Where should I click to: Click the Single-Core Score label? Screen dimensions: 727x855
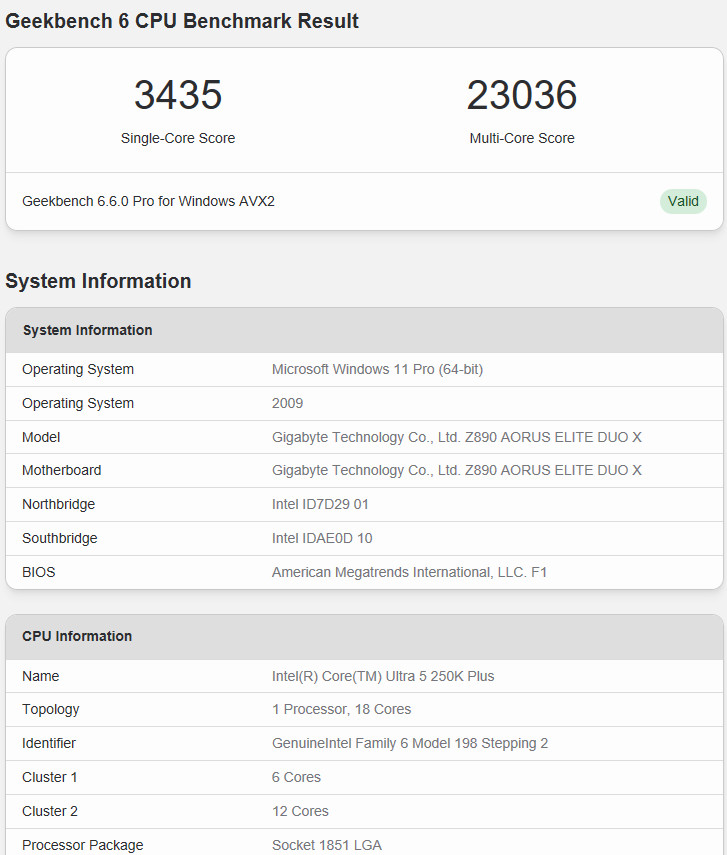coord(178,139)
